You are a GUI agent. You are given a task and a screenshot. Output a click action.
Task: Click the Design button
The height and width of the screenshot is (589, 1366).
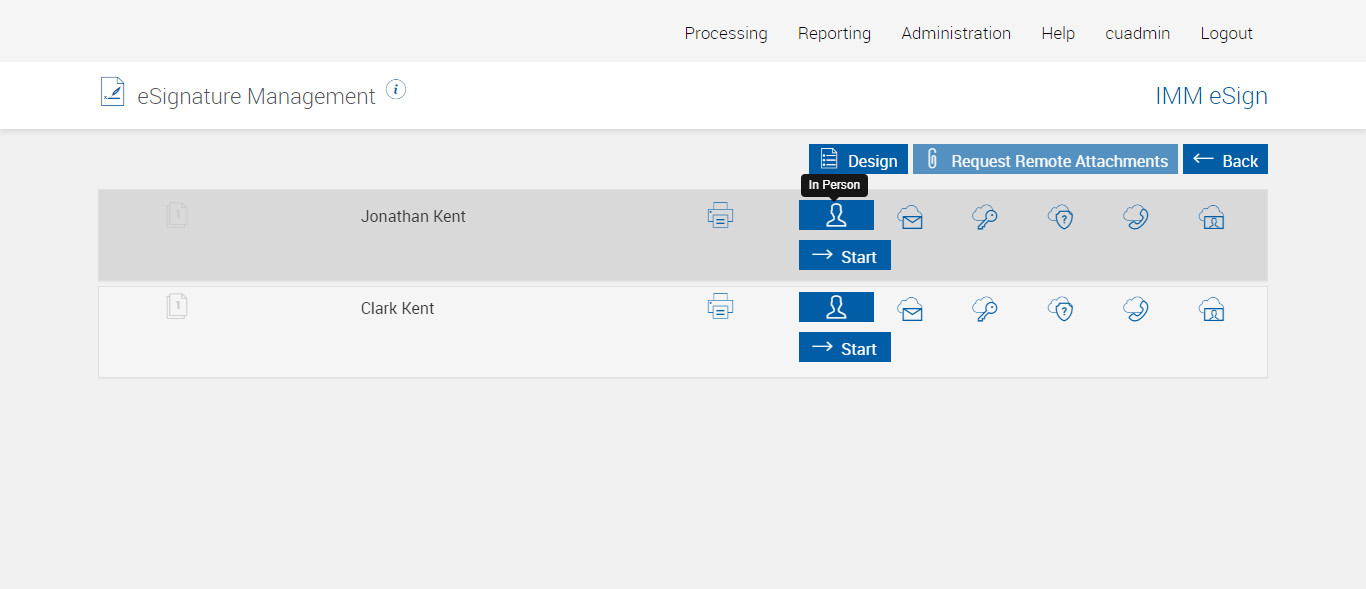click(x=858, y=160)
